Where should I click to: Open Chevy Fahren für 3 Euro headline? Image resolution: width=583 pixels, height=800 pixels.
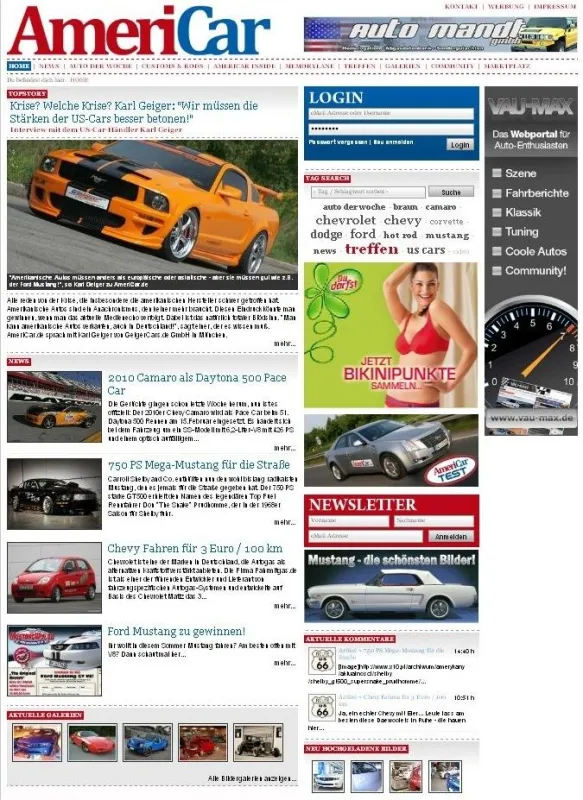(195, 548)
